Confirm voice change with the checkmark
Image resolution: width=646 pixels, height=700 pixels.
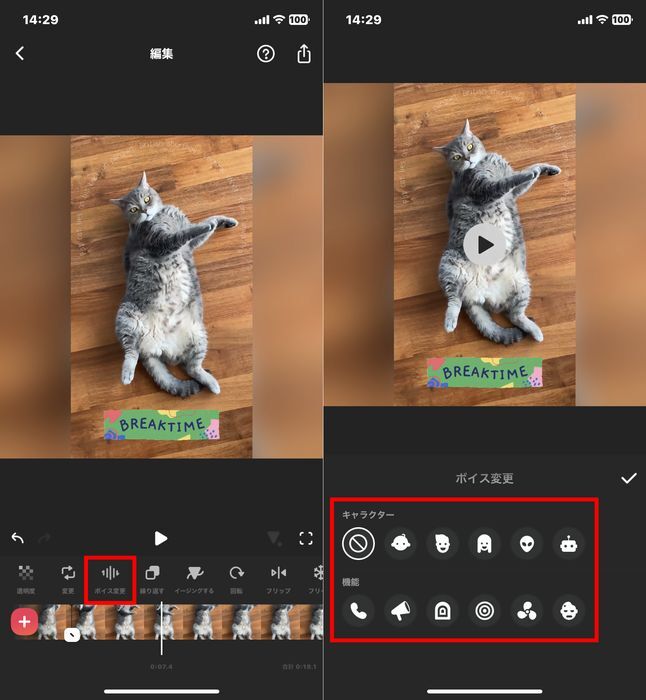(628, 478)
